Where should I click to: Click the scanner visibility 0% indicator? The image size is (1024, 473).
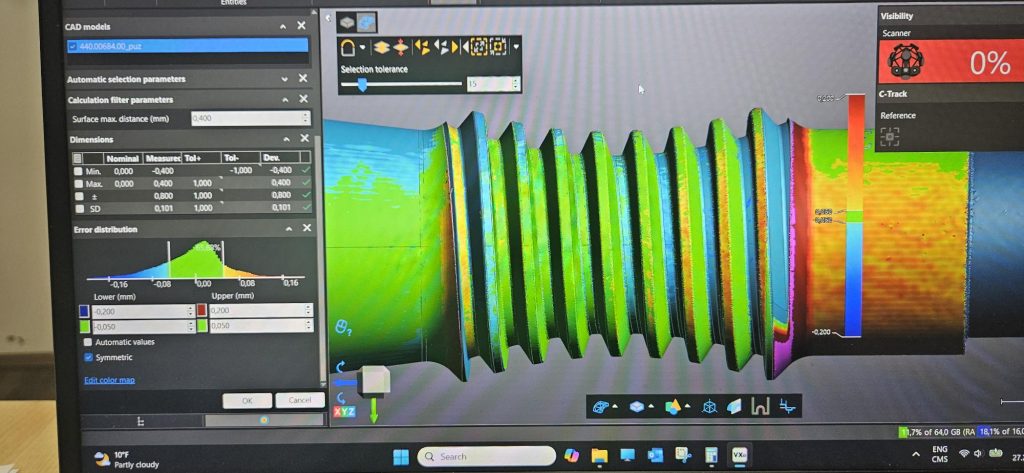tap(948, 63)
